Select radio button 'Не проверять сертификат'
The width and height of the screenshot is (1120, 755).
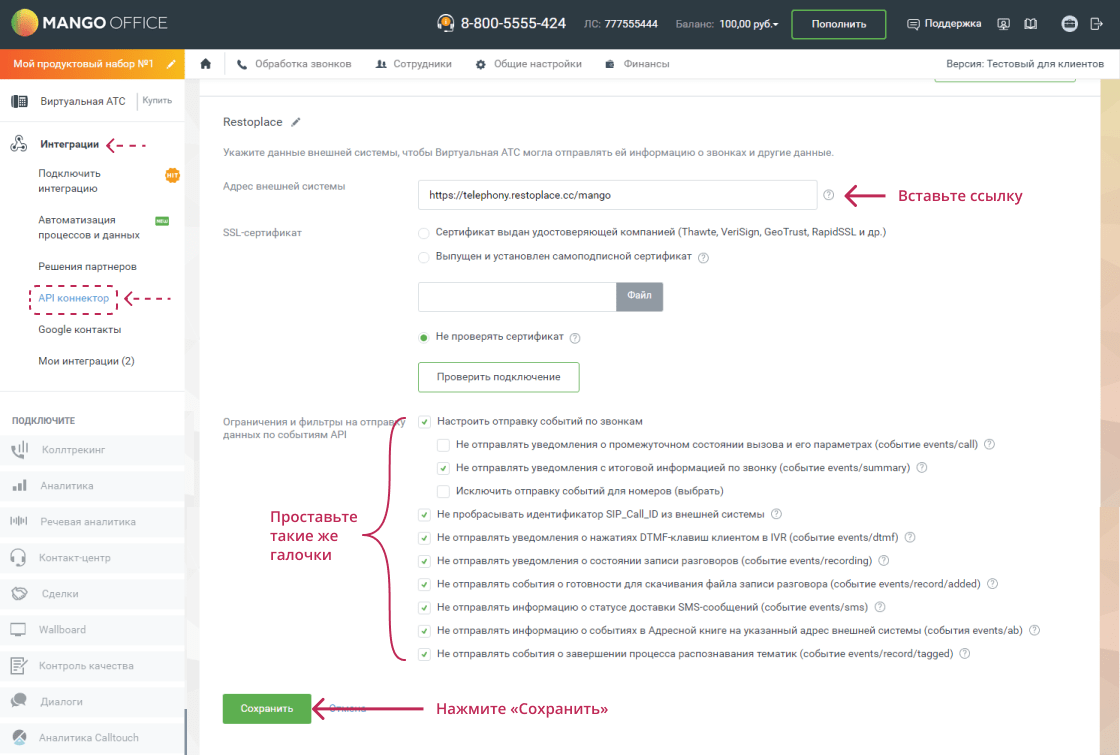point(422,338)
